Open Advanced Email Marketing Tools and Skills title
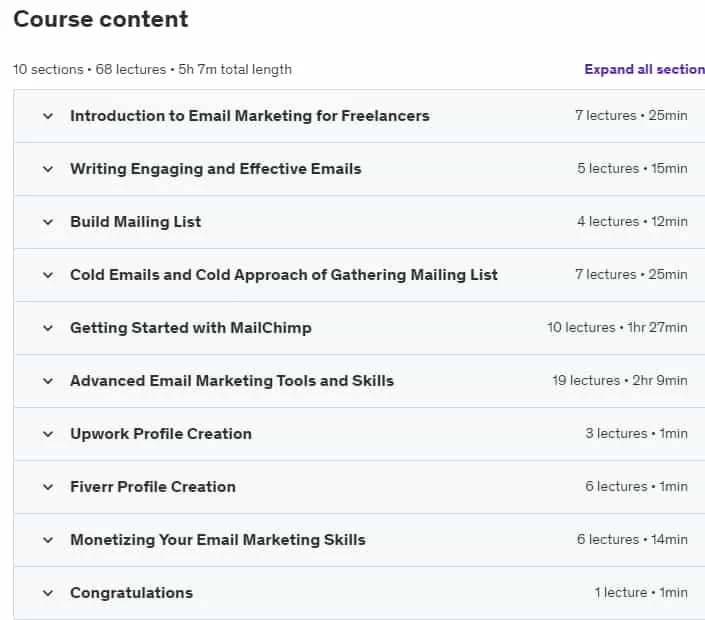This screenshot has height=620, width=705. click(232, 381)
